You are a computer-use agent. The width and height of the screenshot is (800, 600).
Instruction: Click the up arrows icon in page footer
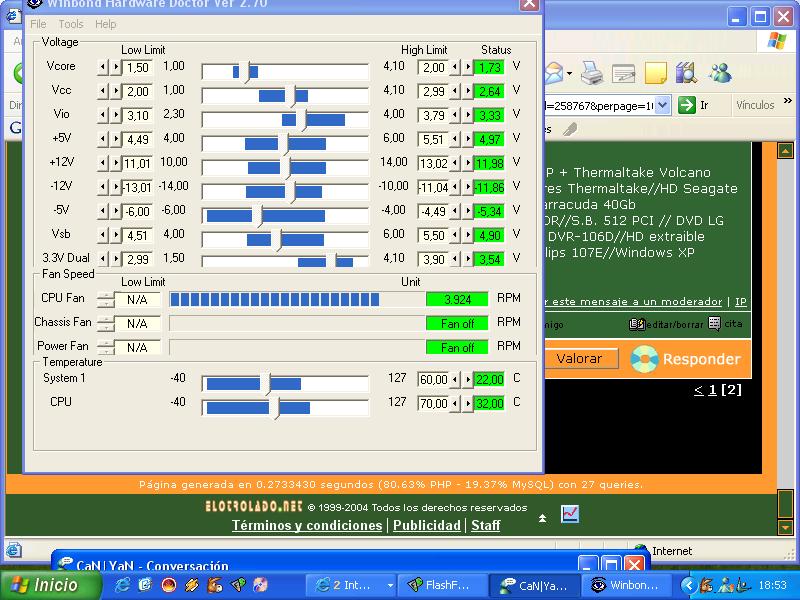[x=542, y=518]
